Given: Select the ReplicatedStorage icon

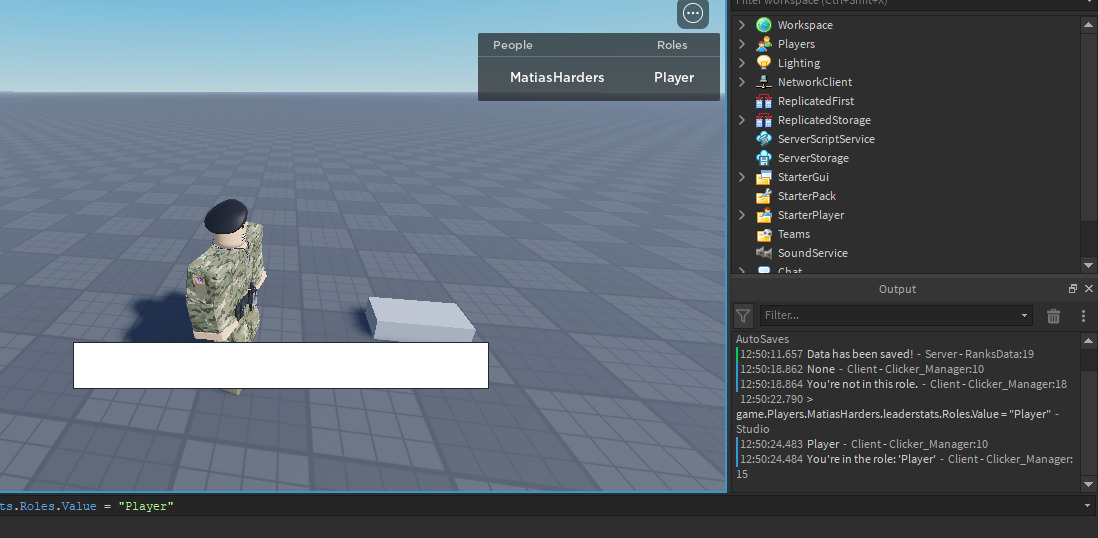Looking at the screenshot, I should [x=763, y=120].
